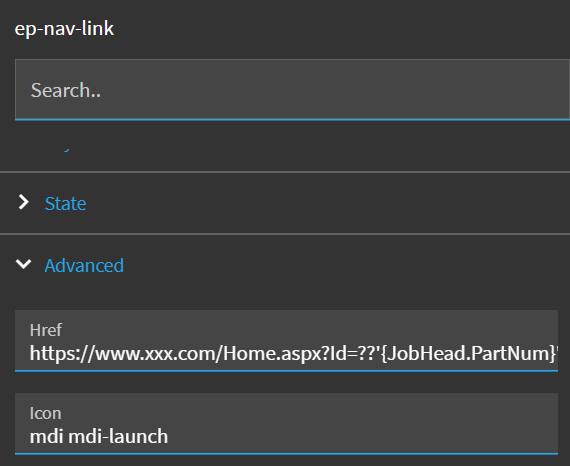Select the ep-nav-link title text

64,29
